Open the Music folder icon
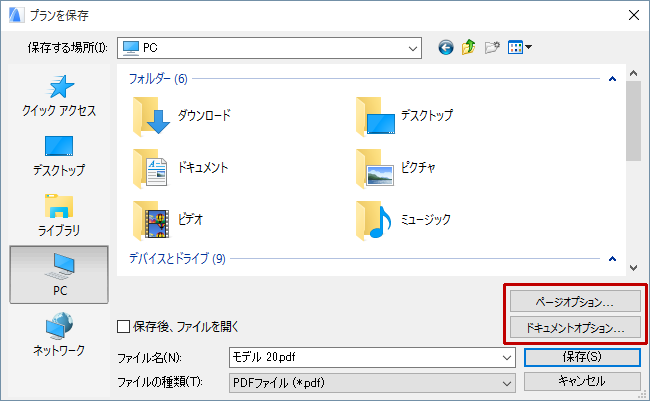The image size is (650, 401). pos(374,220)
